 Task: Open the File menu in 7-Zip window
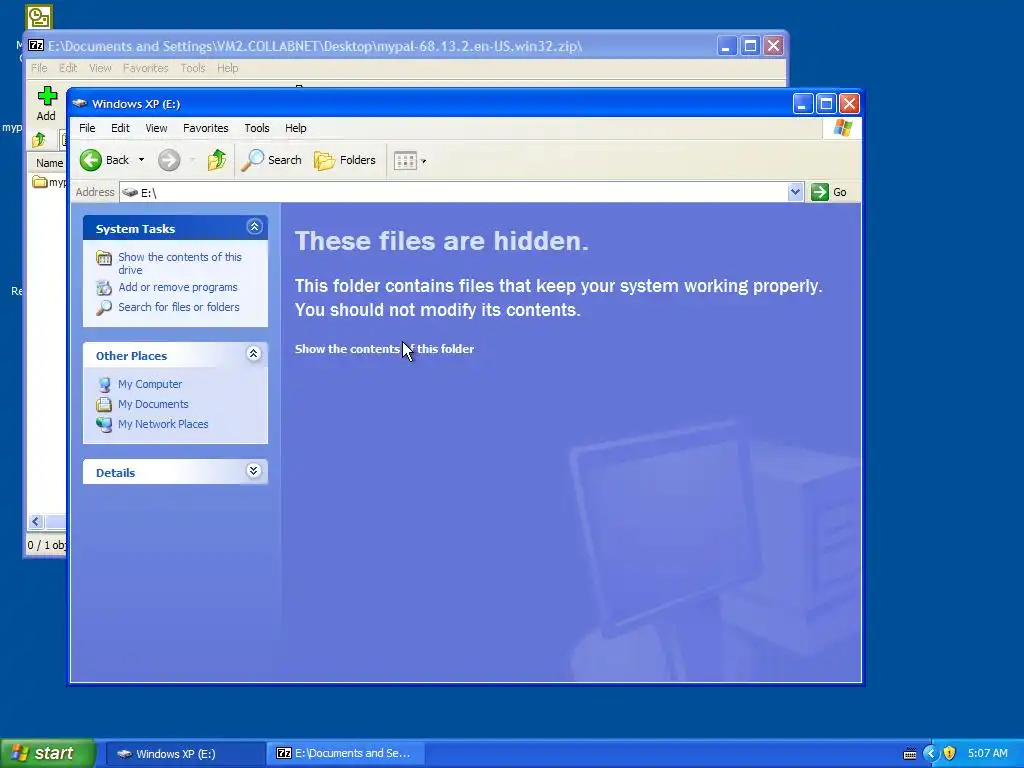(39, 68)
